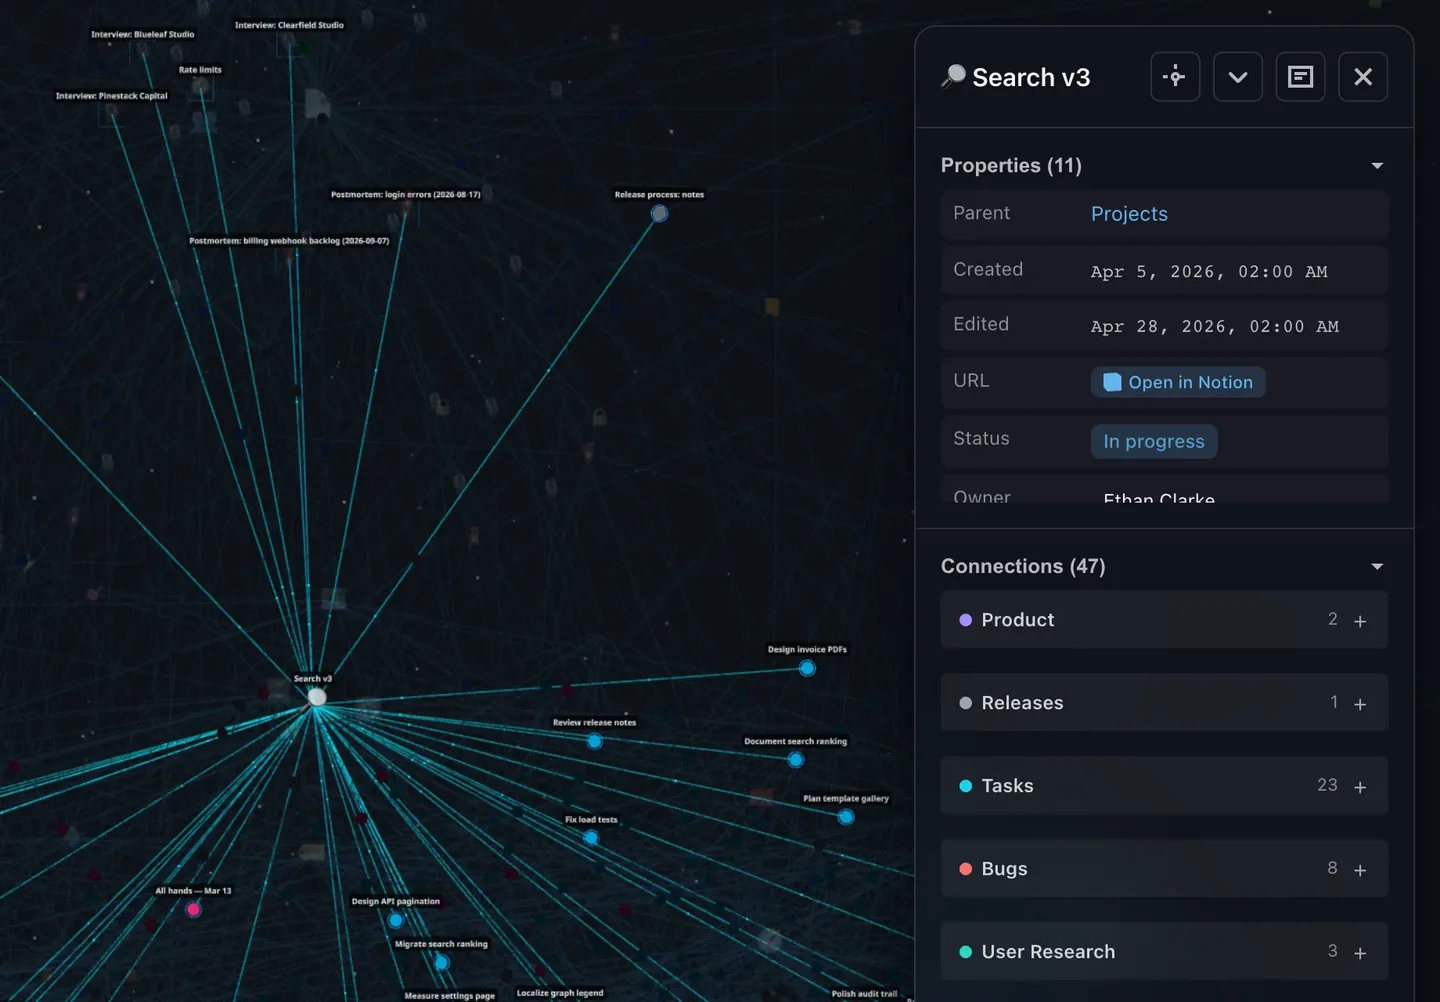Screen dimensions: 1440x1002
Task: Select the Design API pagination graph node
Action: coord(396,920)
